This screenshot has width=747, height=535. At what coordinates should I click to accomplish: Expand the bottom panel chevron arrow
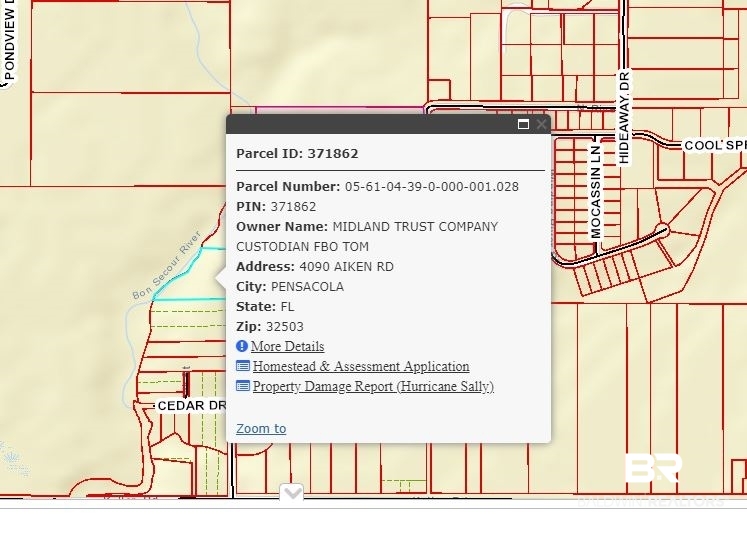click(292, 493)
